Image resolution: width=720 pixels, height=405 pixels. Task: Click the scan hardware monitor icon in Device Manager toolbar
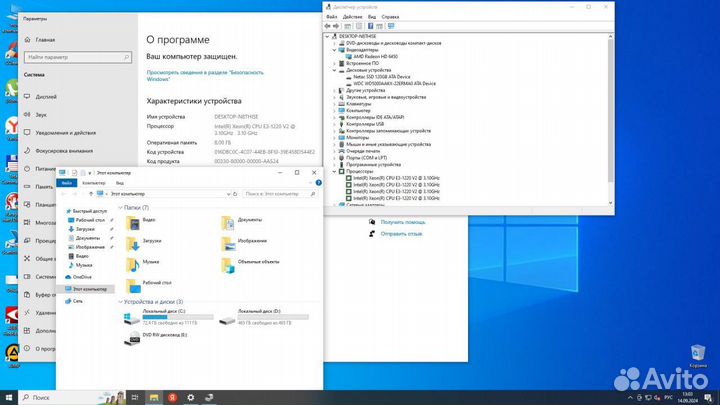click(391, 26)
